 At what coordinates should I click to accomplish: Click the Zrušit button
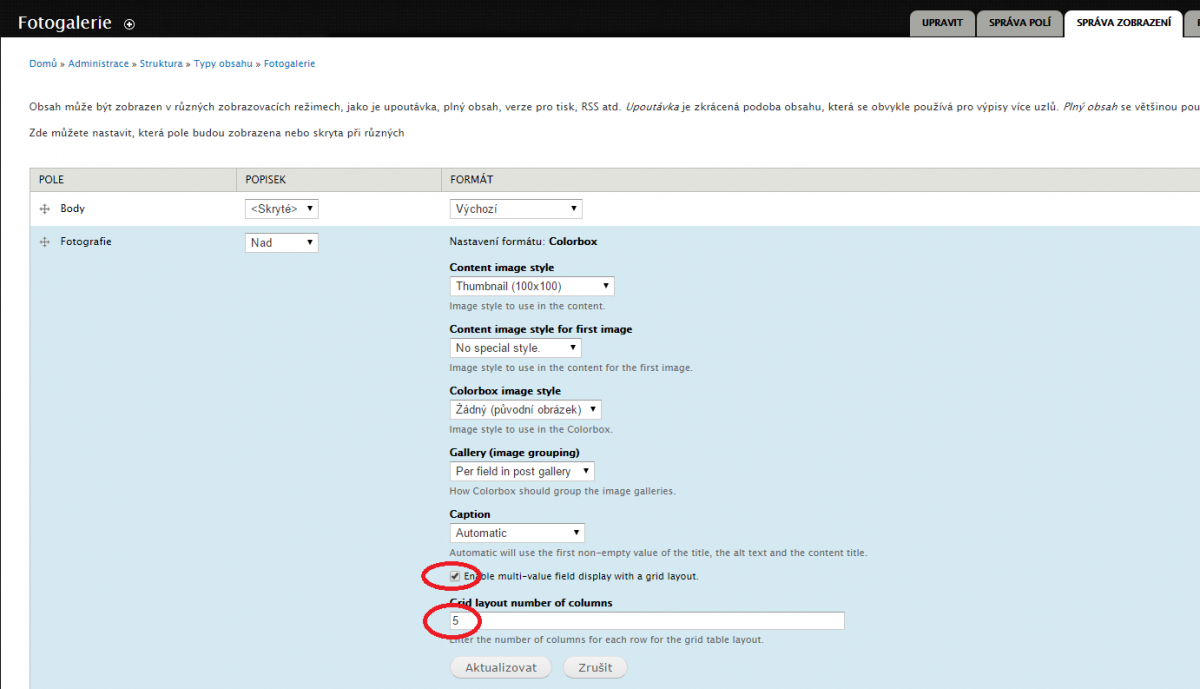coord(595,667)
